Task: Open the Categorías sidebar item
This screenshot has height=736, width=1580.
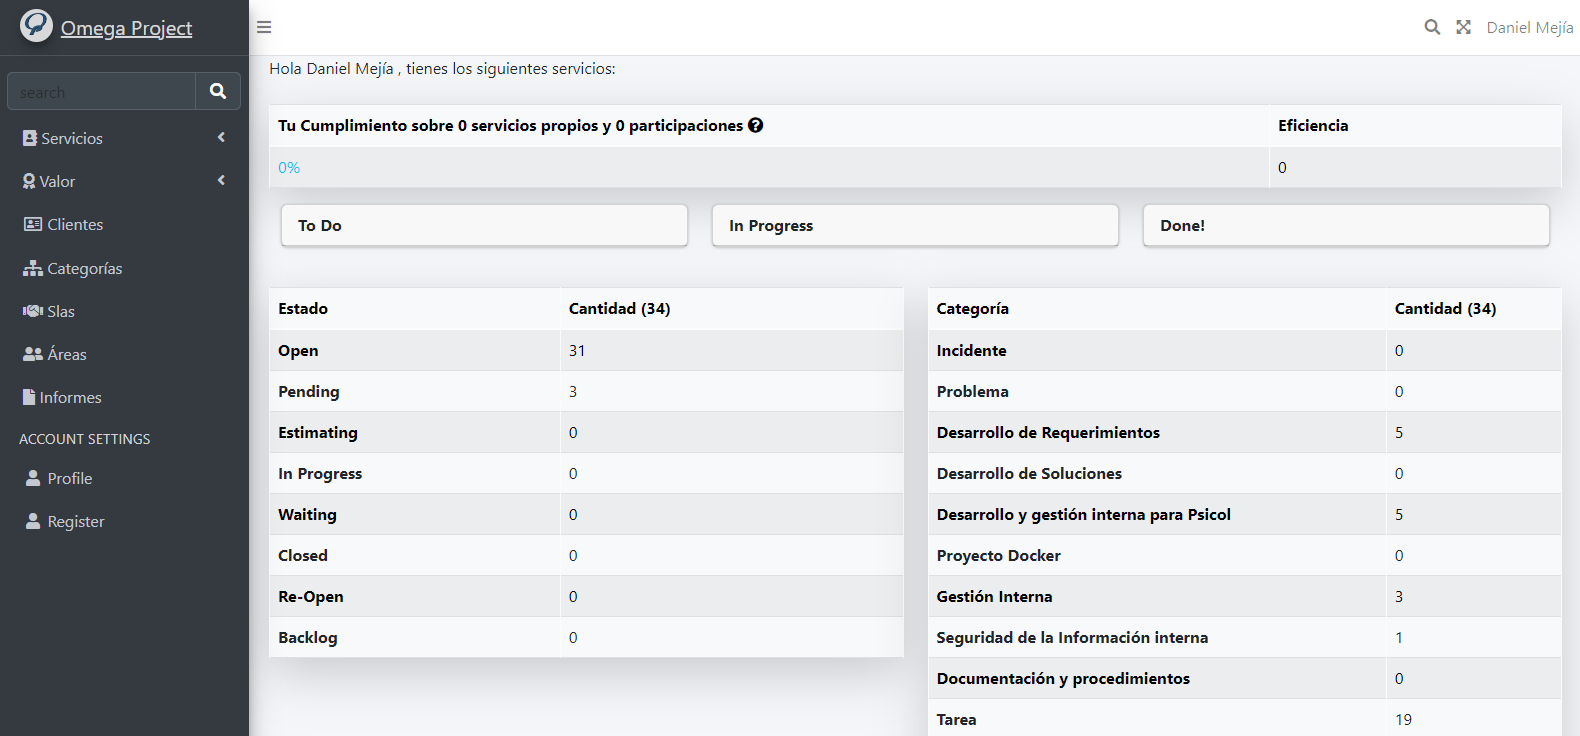Action: [84, 268]
